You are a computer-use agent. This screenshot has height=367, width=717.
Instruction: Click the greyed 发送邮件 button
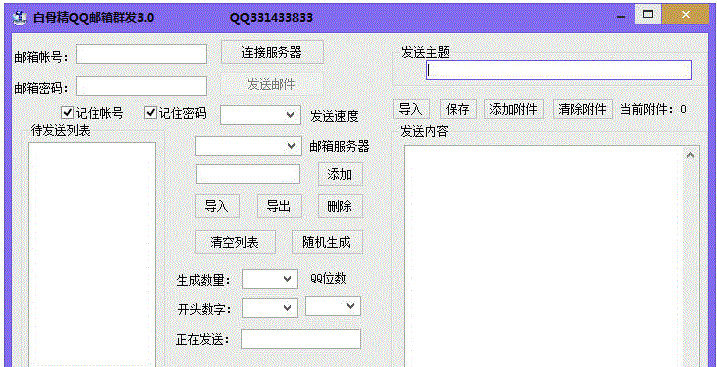(272, 84)
